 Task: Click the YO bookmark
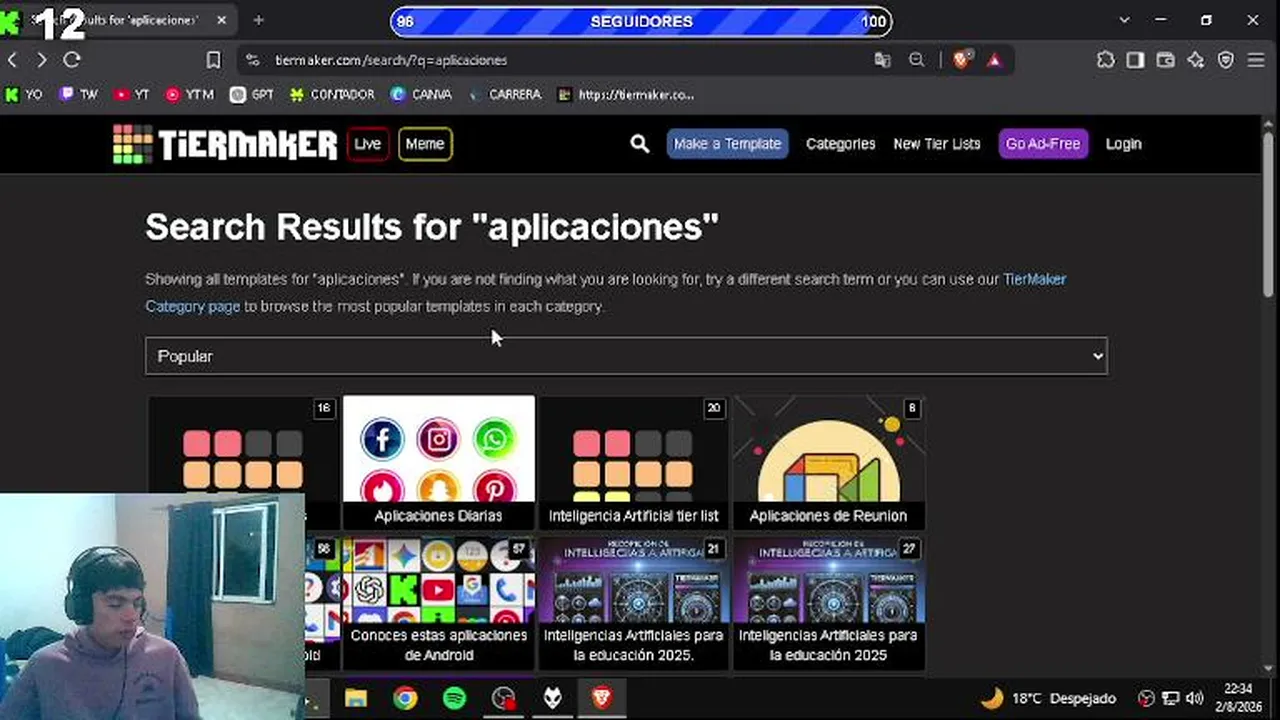pyautogui.click(x=24, y=95)
